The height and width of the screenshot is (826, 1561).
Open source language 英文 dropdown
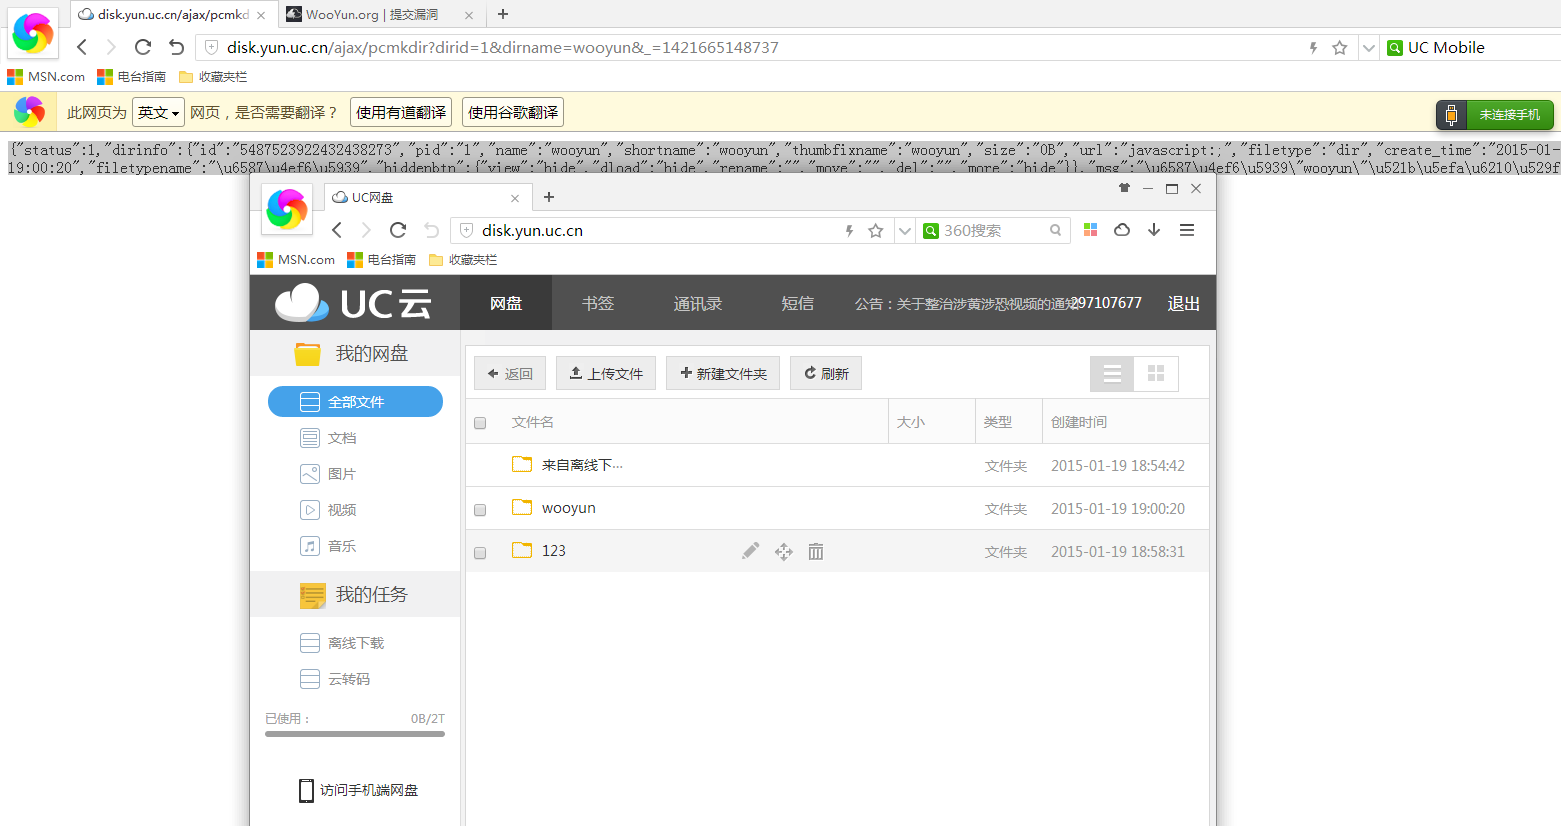158,112
